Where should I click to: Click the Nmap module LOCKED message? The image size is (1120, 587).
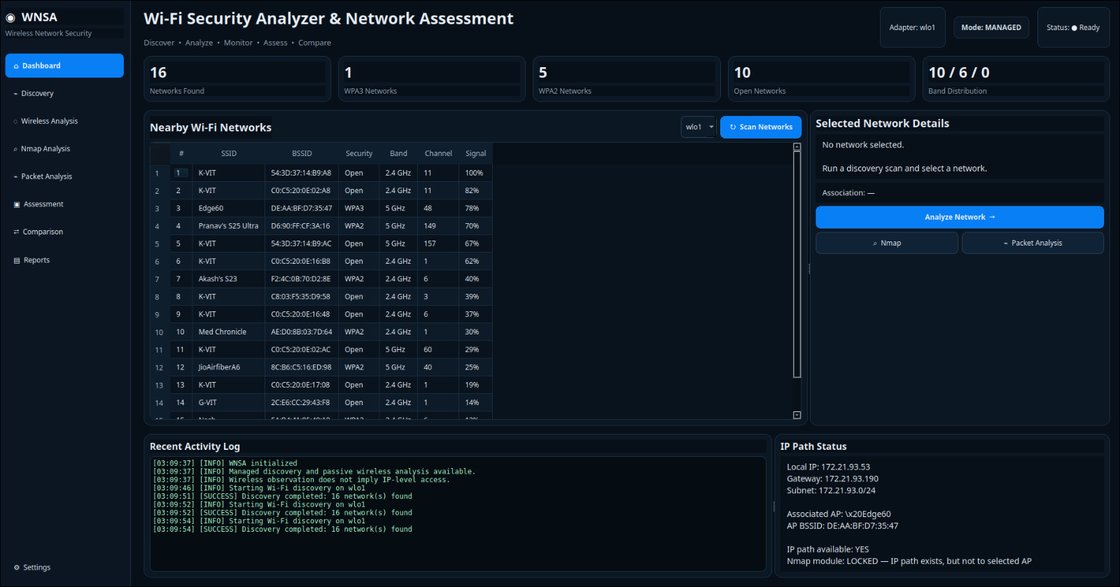tap(909, 561)
